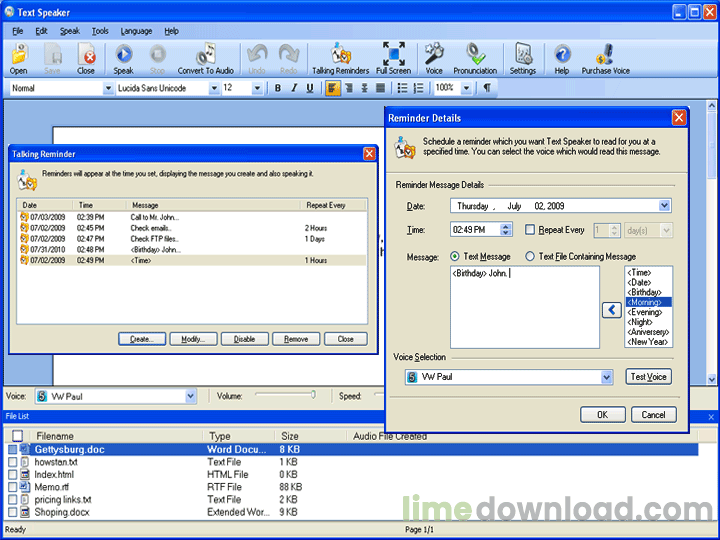Open Voice Selection dropdown in Reminder Details
The height and width of the screenshot is (540, 720).
click(x=606, y=377)
